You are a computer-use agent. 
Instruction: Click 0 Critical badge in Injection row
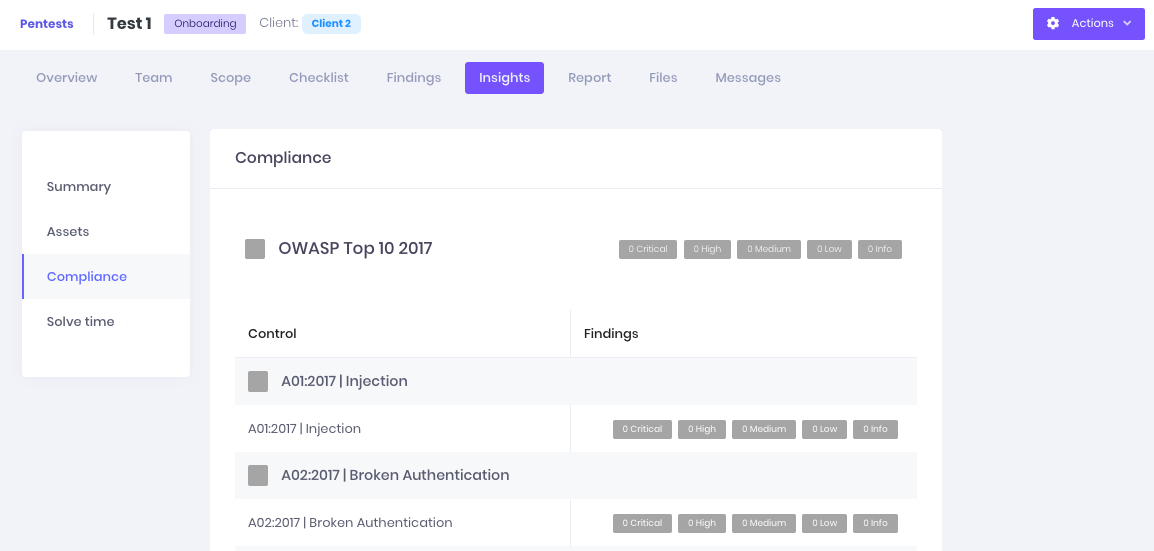642,430
